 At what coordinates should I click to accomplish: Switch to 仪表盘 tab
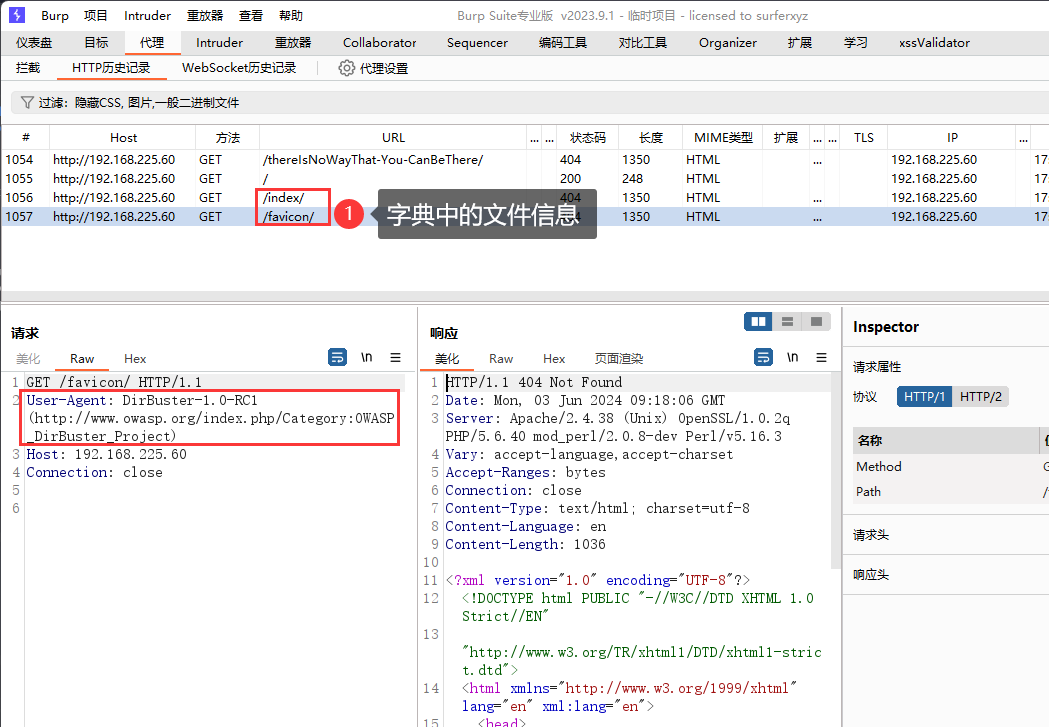pos(34,43)
